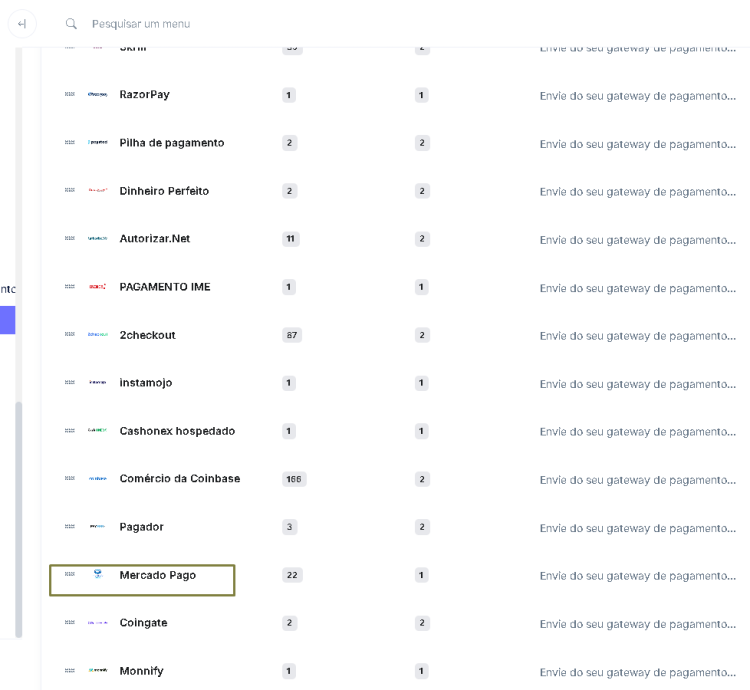
Task: Collapse the sidebar with the arrow icon
Action: click(22, 23)
